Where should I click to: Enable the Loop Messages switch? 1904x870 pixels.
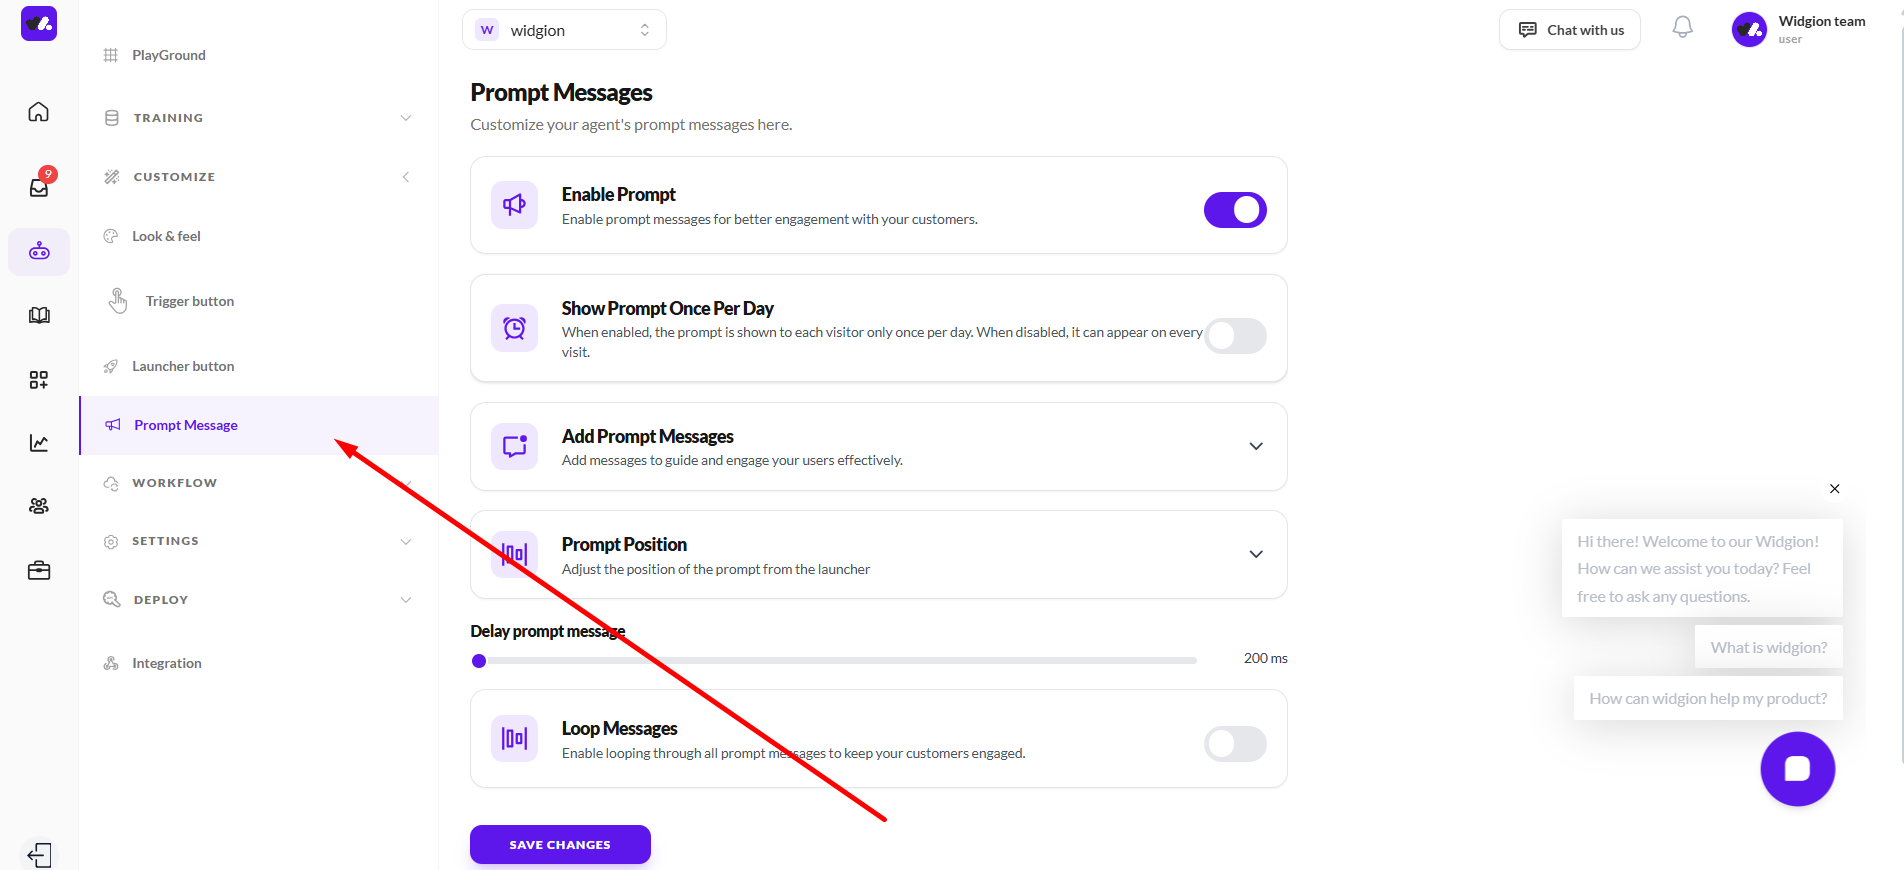click(x=1235, y=744)
